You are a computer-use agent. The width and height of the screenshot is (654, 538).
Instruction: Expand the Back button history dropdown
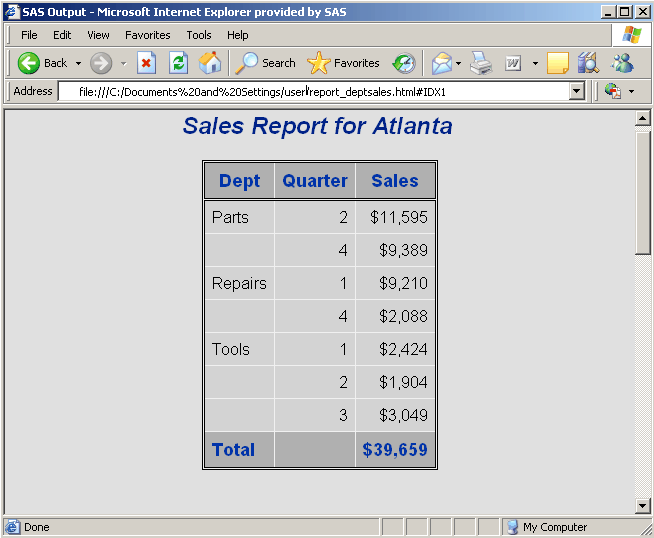[78, 63]
